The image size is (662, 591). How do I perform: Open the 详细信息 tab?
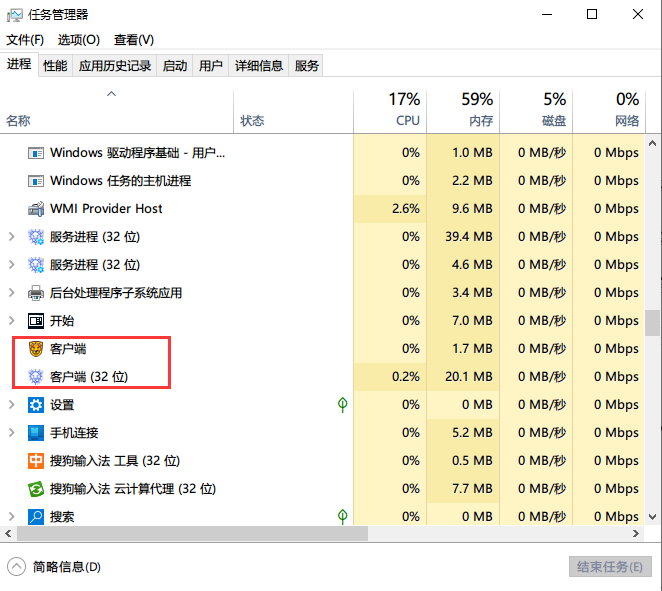(x=258, y=65)
